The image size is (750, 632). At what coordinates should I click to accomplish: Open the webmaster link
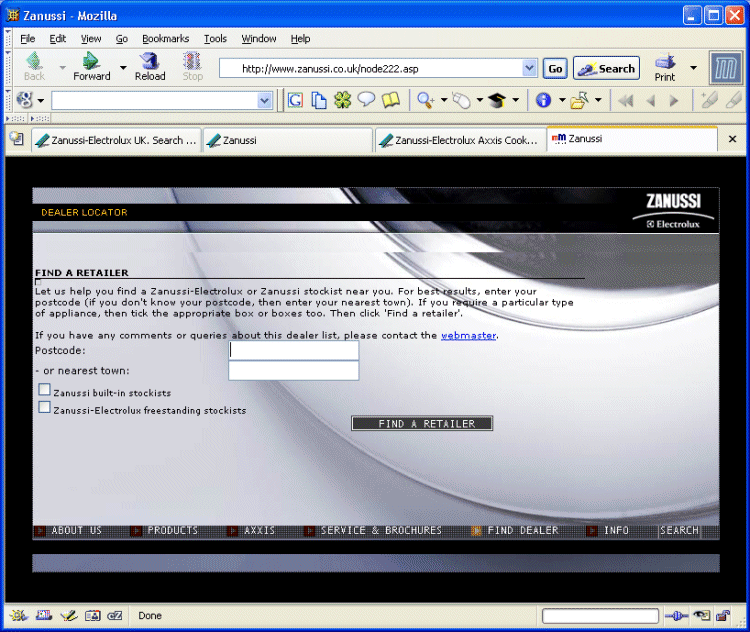click(468, 335)
